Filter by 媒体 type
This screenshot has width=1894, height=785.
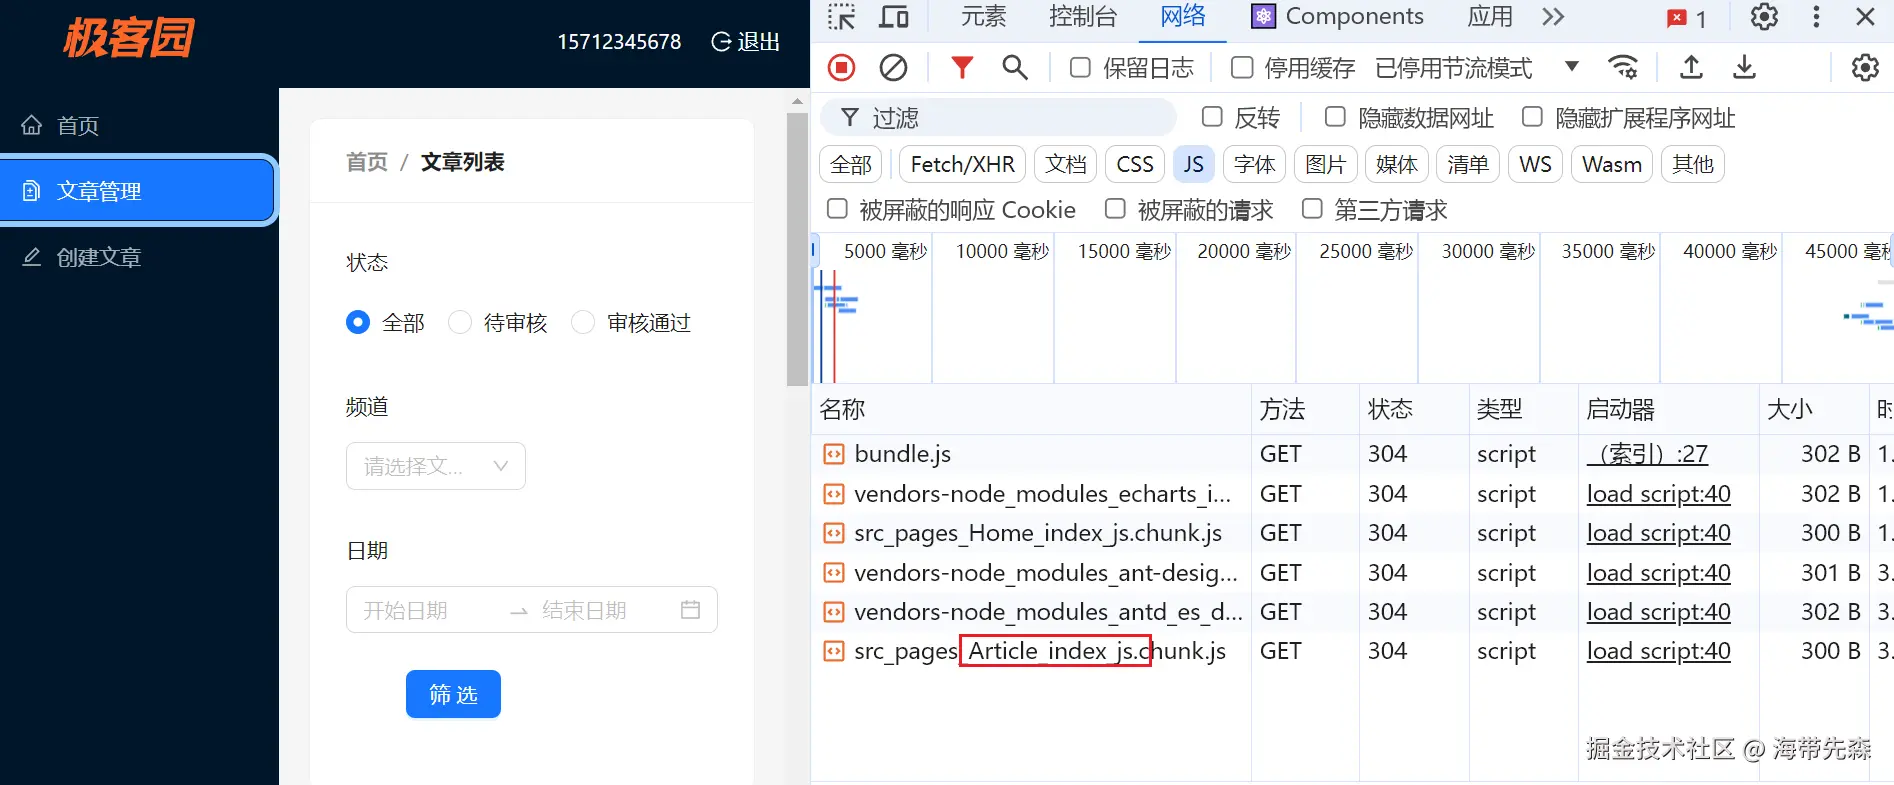pos(1396,164)
